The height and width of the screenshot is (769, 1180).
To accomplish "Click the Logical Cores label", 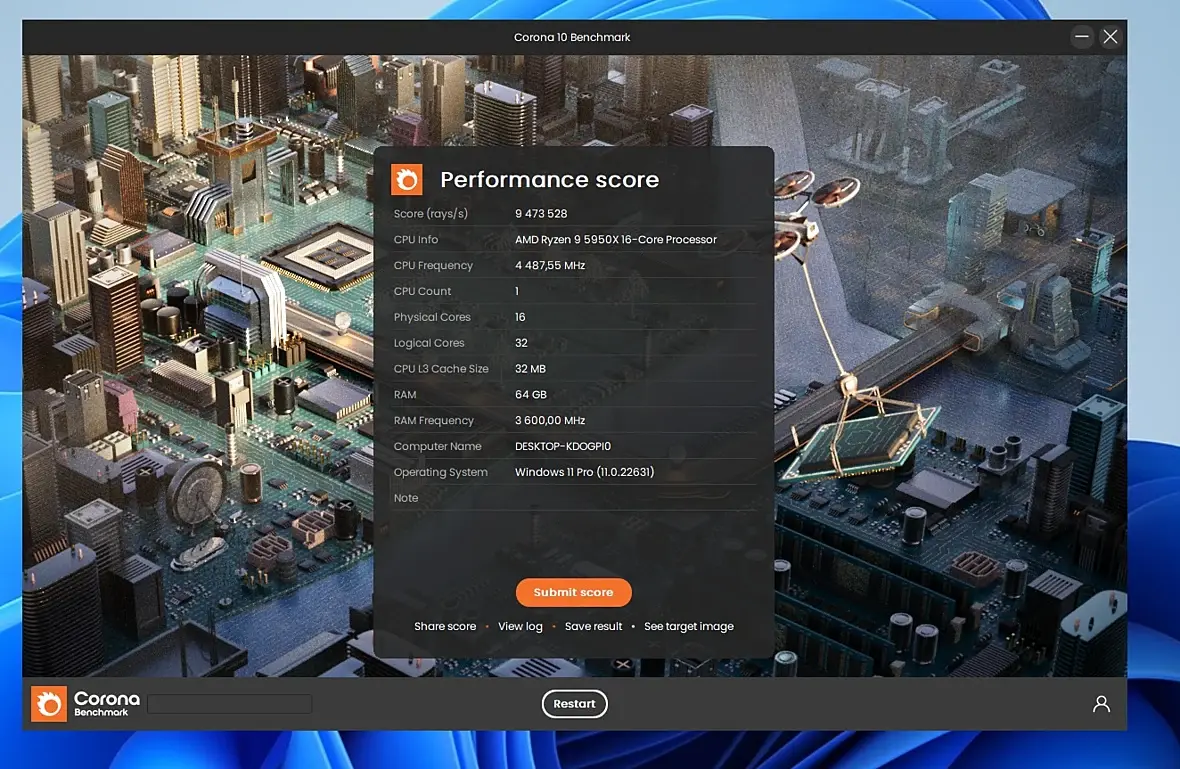I will point(429,343).
